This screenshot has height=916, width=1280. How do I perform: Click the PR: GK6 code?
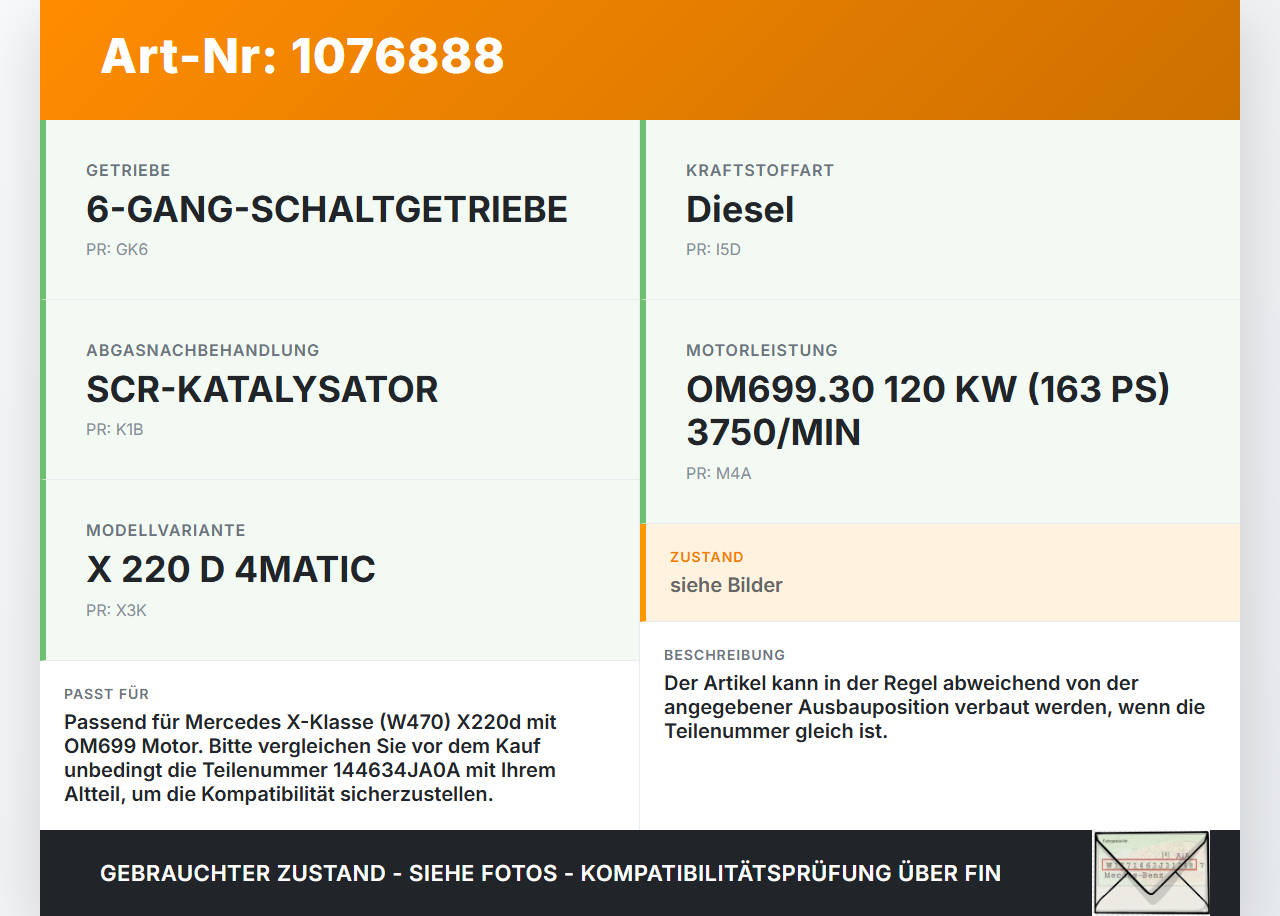click(117, 249)
